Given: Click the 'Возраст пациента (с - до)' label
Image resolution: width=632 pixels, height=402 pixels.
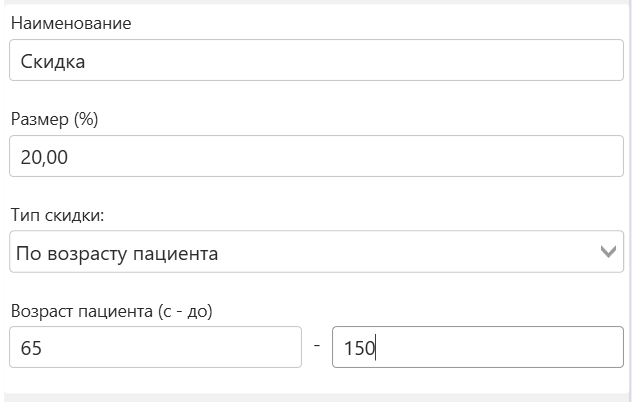Looking at the screenshot, I should 112,311.
